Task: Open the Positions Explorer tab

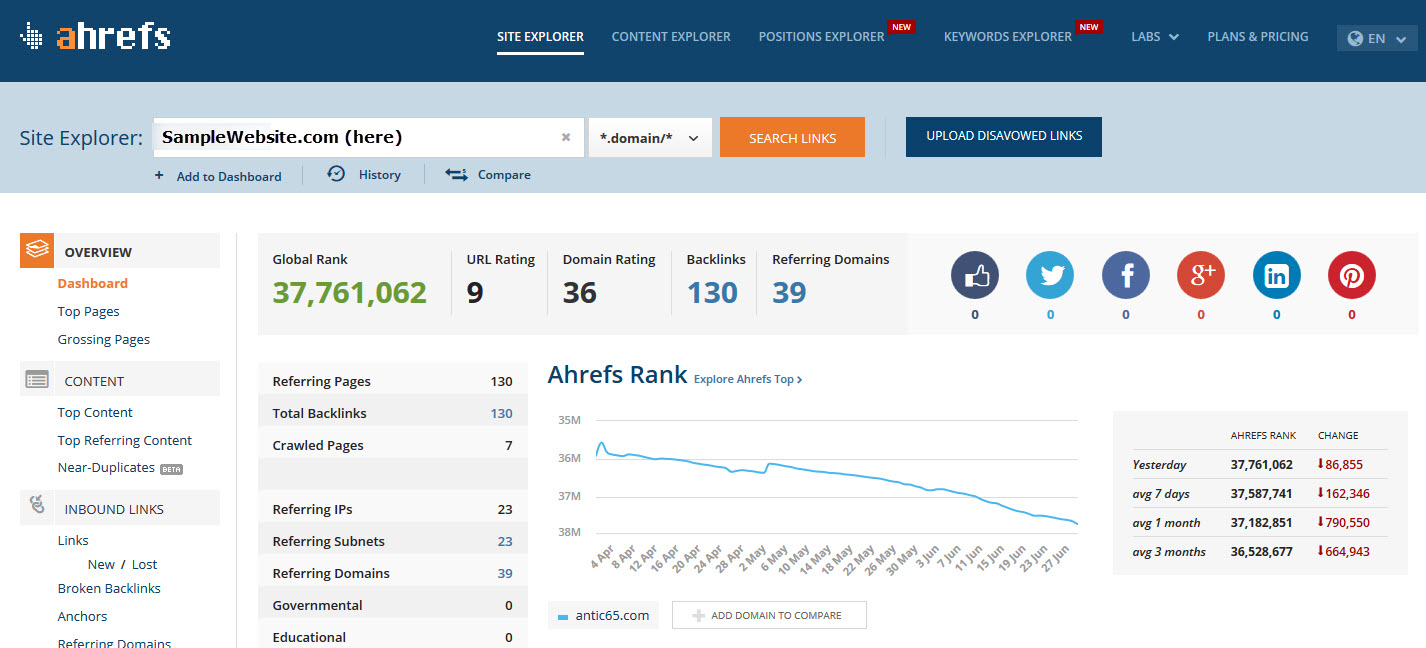Action: tap(821, 37)
